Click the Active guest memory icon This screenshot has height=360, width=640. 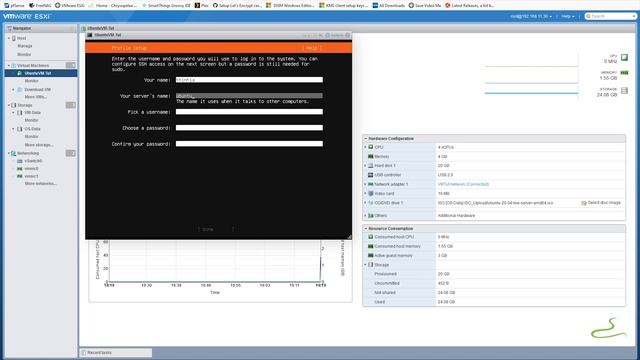click(371, 256)
